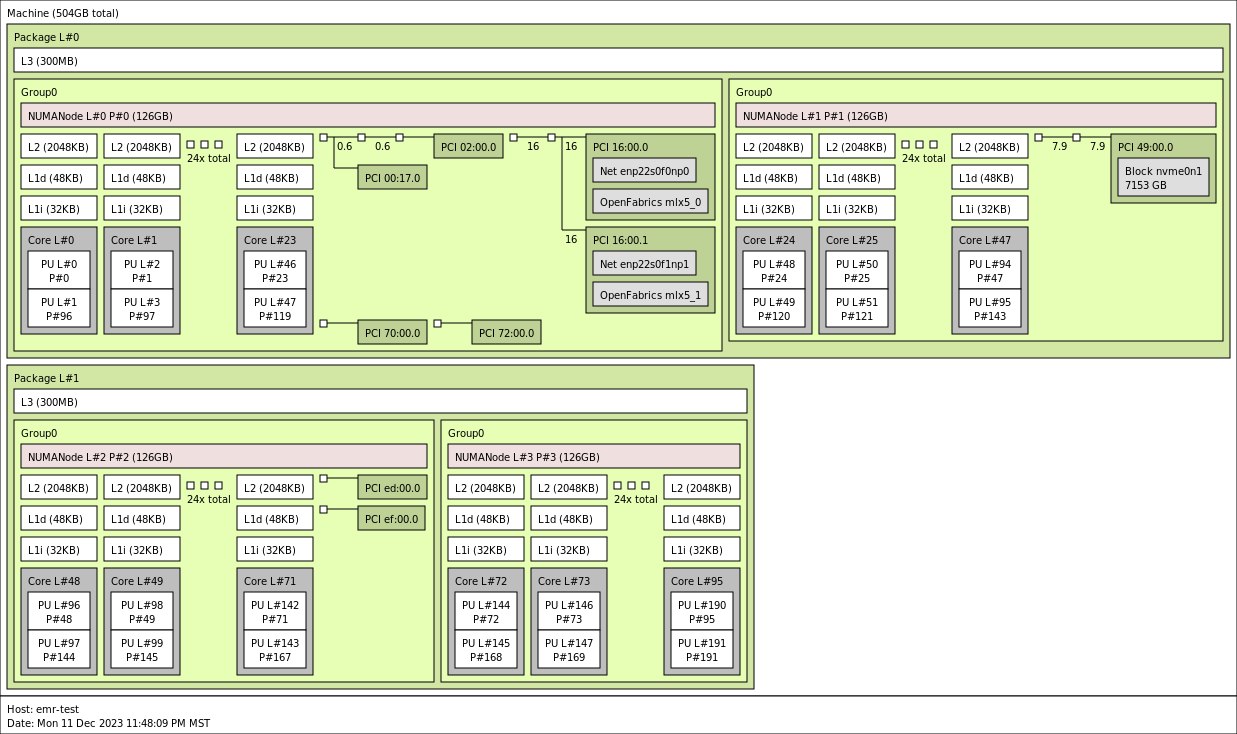The image size is (1237, 734).
Task: Select the Net enp22s0f0np0 interface box
Action: [x=644, y=171]
